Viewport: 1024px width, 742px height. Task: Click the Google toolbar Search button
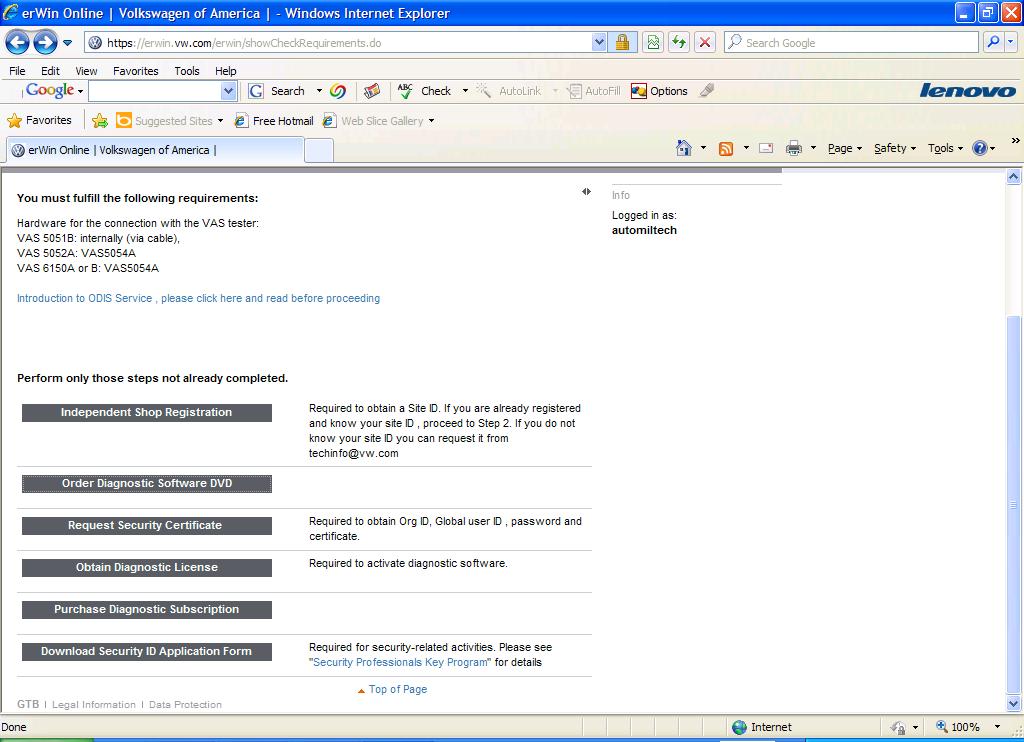(x=277, y=91)
